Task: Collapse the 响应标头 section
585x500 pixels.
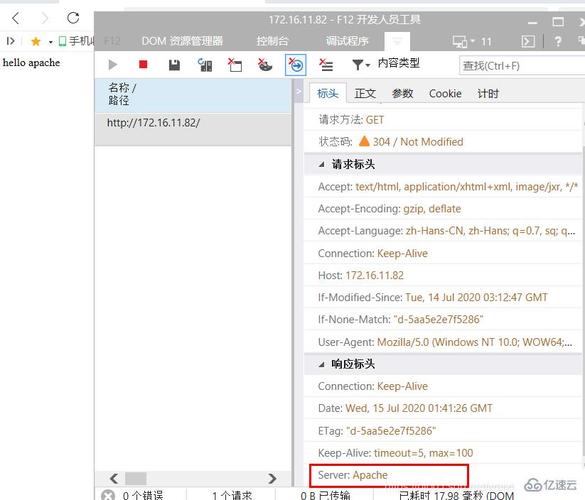Action: (322, 365)
